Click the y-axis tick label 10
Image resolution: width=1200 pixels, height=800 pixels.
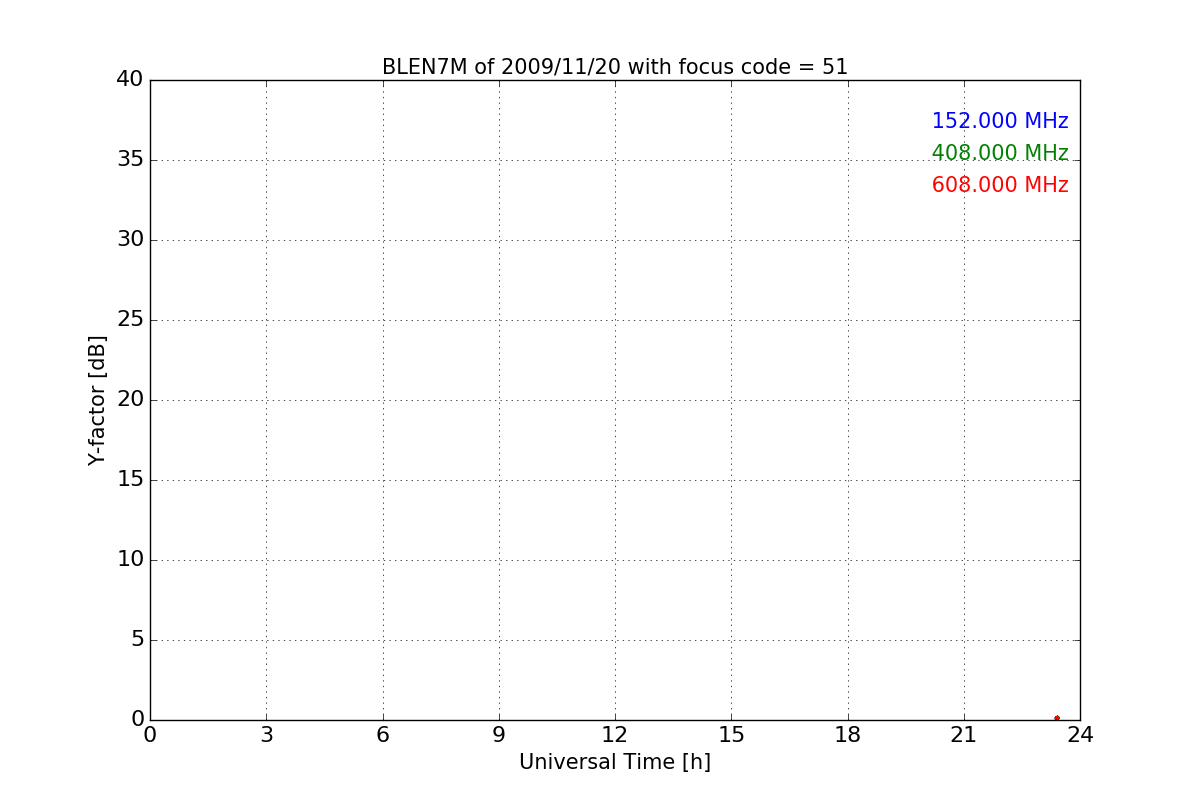pyautogui.click(x=130, y=559)
